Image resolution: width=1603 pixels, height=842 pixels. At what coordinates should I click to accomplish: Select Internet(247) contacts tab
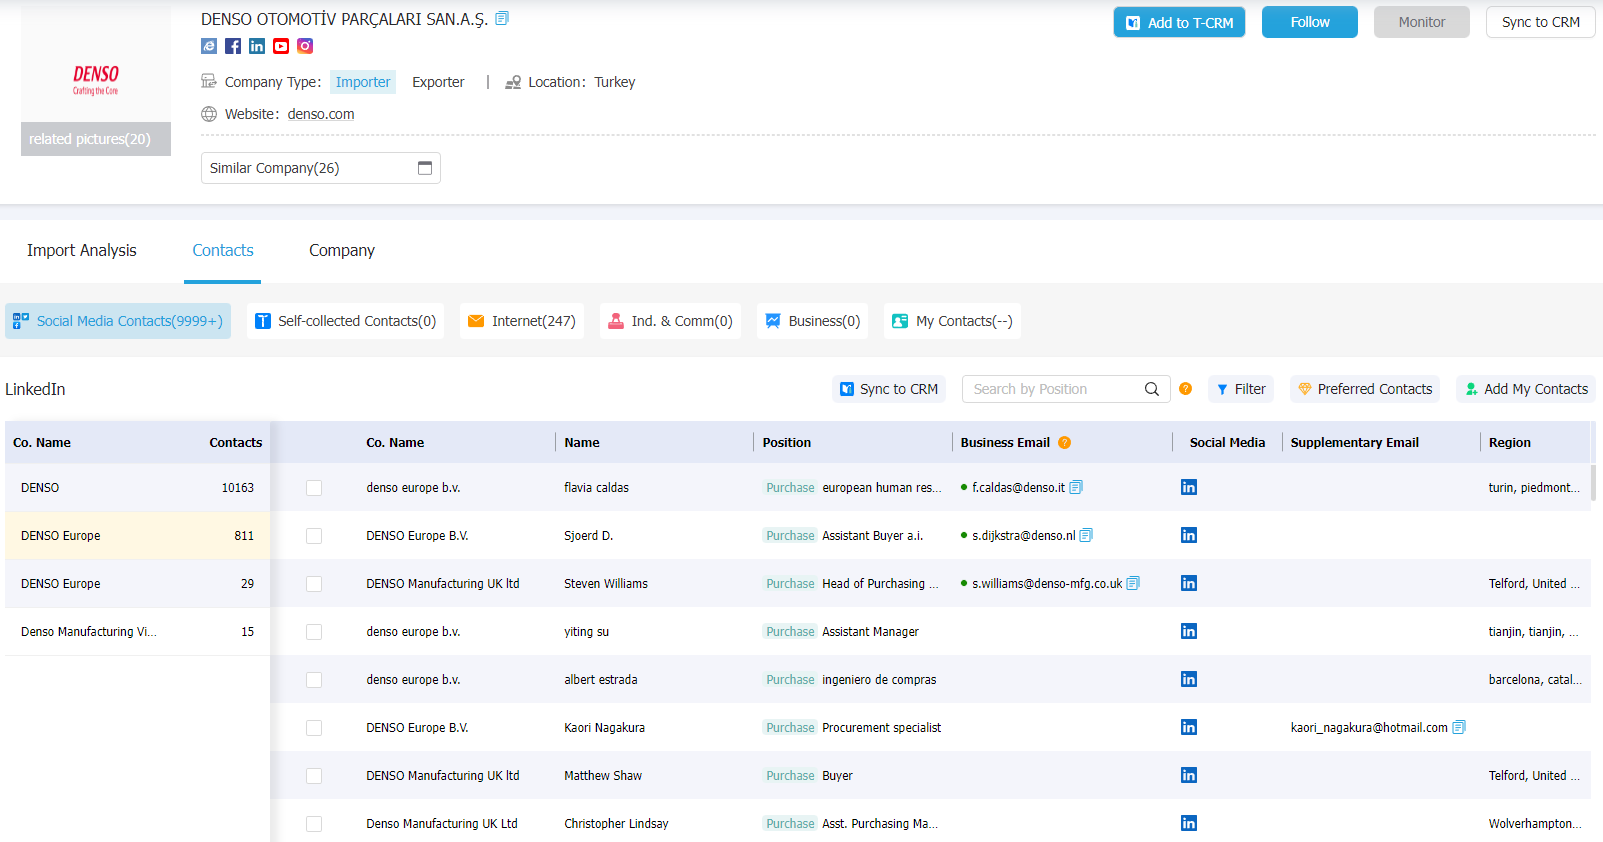522,321
